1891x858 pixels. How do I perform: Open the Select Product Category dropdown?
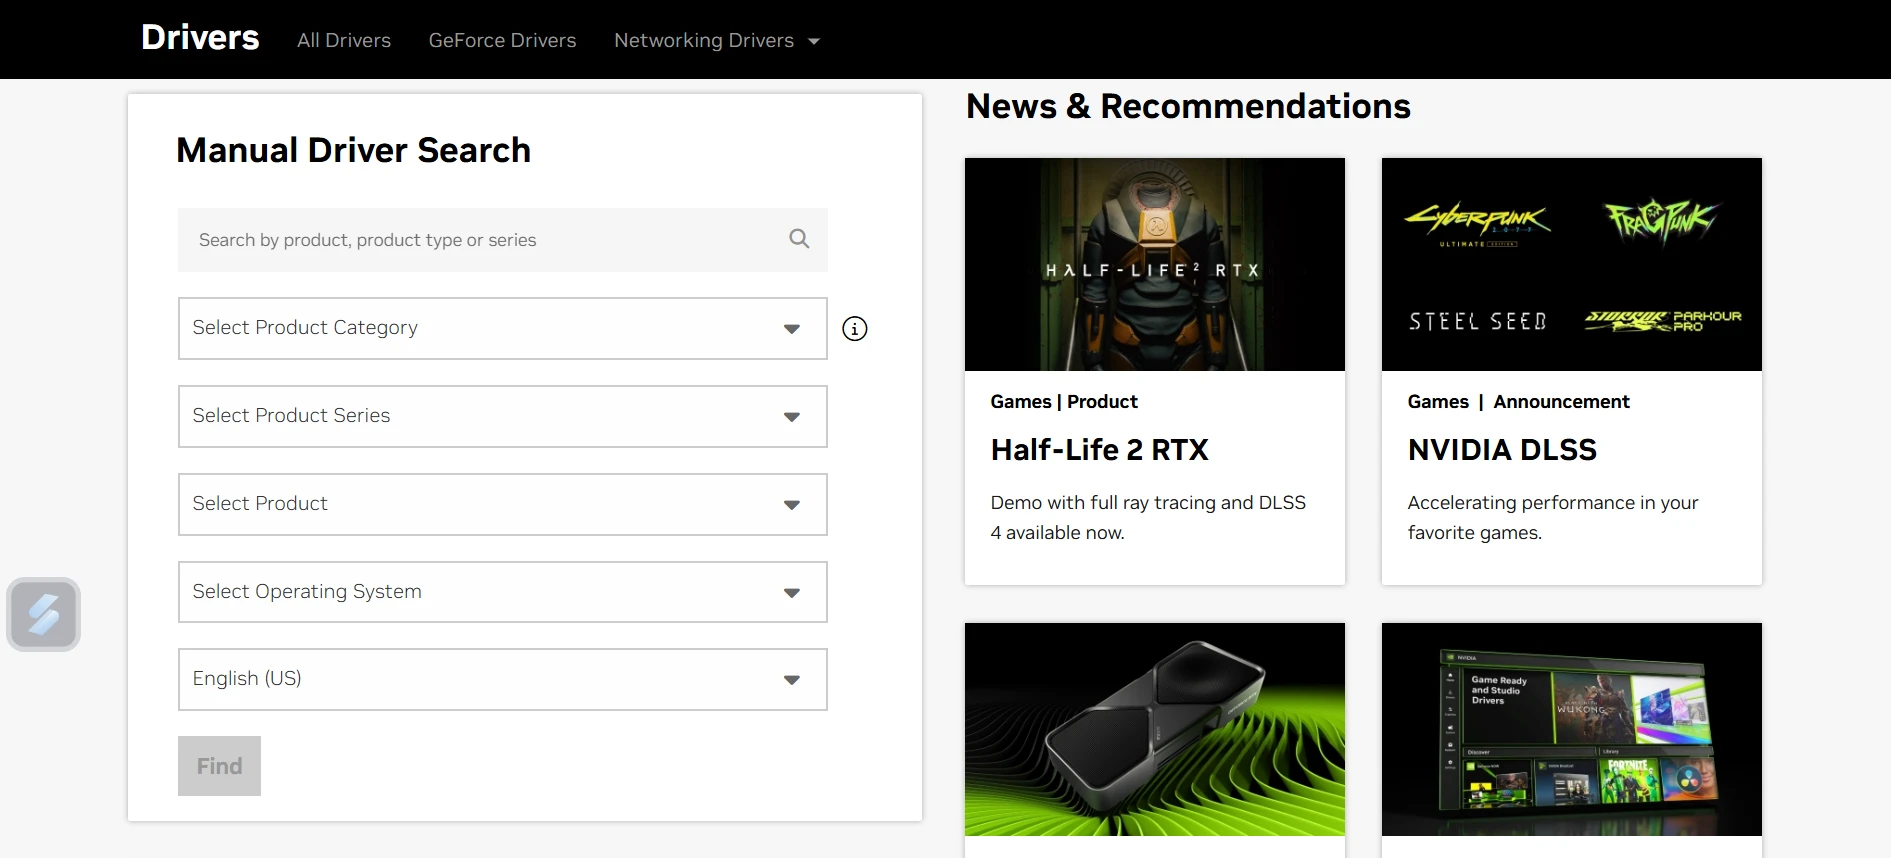(x=503, y=328)
